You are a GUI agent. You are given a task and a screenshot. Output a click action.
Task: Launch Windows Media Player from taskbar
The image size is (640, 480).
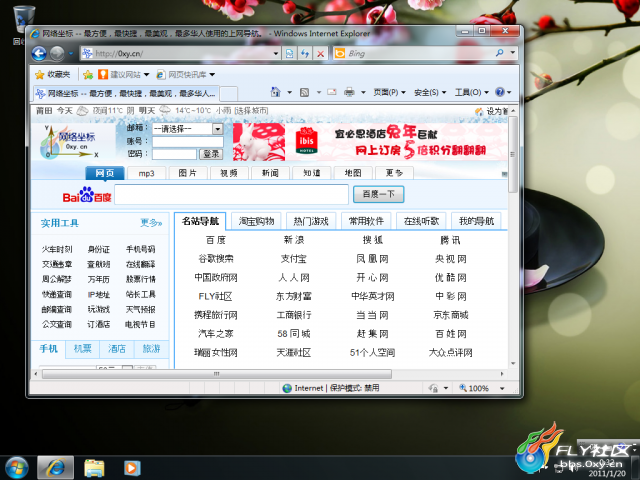click(132, 468)
